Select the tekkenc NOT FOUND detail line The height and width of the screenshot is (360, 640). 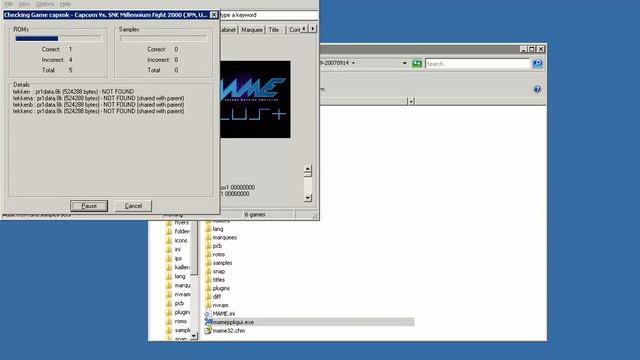(98, 111)
